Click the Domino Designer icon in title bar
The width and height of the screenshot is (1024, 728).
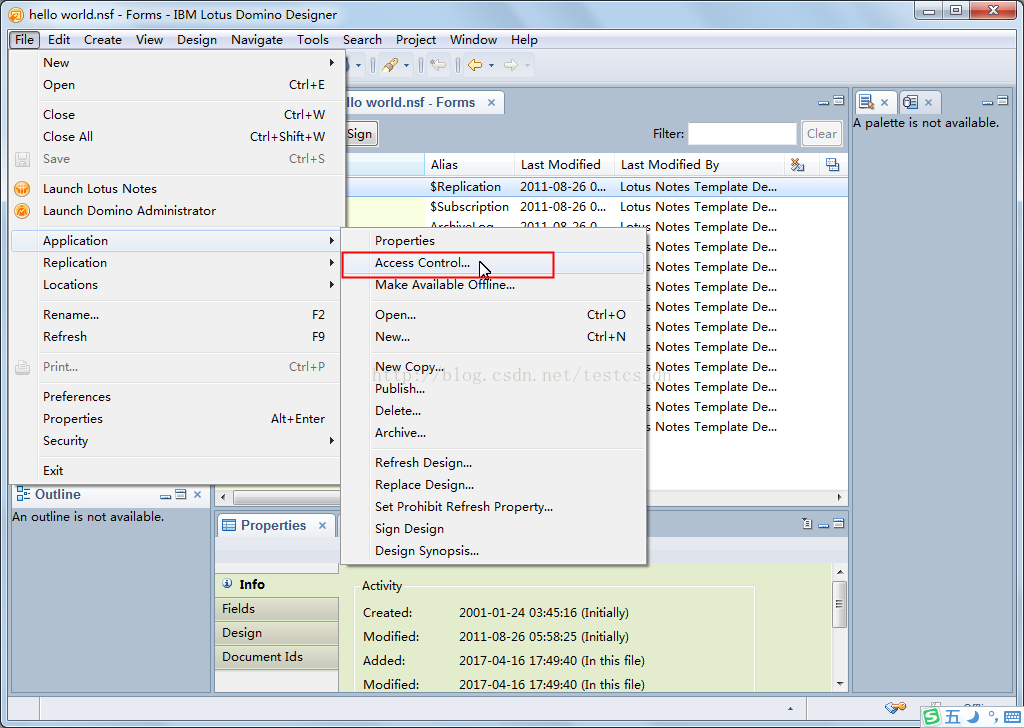tap(16, 14)
